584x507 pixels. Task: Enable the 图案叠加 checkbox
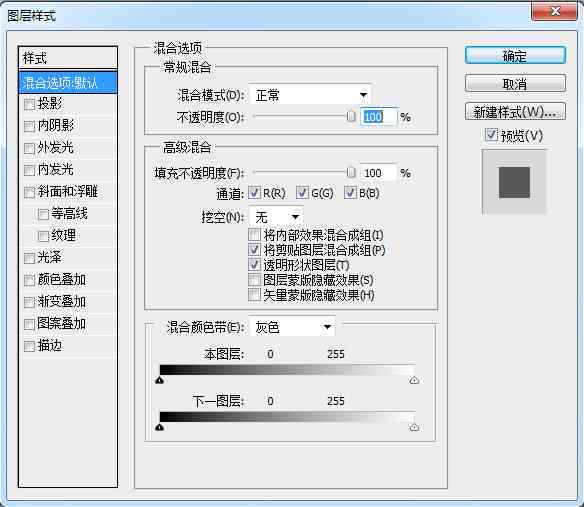(29, 324)
